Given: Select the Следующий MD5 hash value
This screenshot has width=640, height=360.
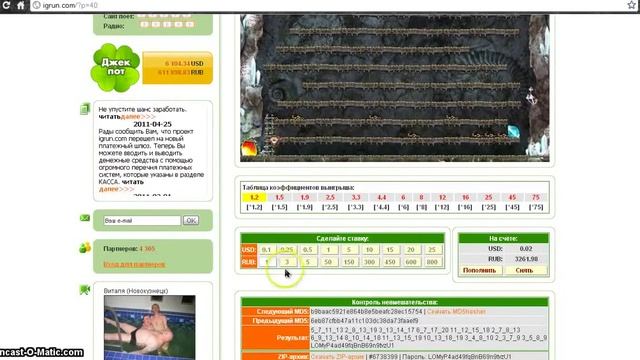Looking at the screenshot, I should click(x=366, y=311).
